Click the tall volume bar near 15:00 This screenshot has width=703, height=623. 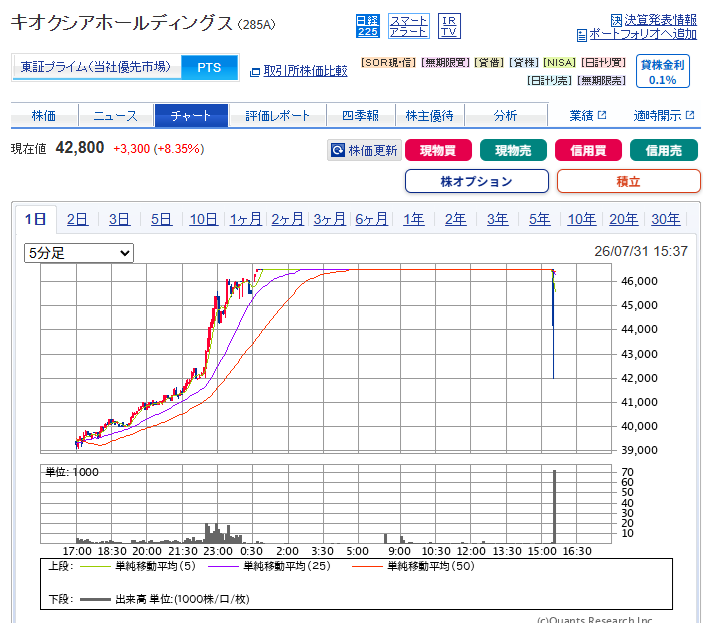pyautogui.click(x=555, y=506)
